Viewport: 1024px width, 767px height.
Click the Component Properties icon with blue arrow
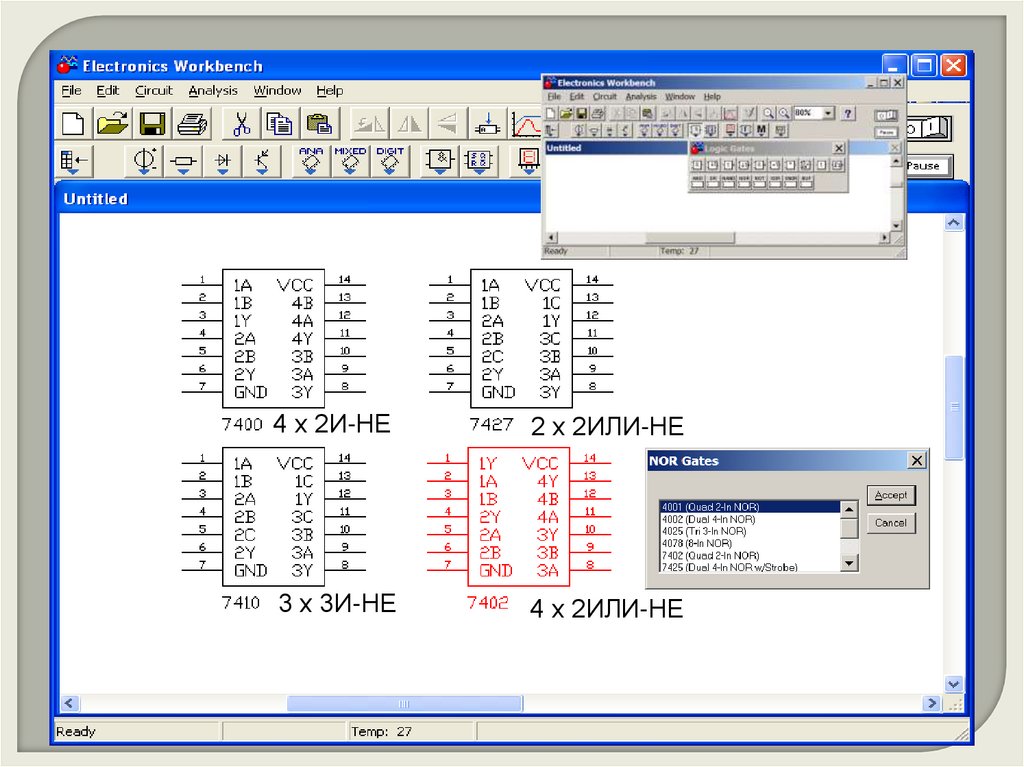click(487, 123)
